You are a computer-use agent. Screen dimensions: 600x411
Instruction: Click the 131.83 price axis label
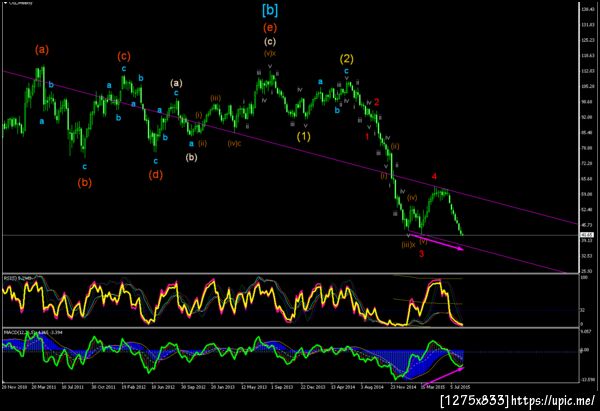(x=587, y=25)
